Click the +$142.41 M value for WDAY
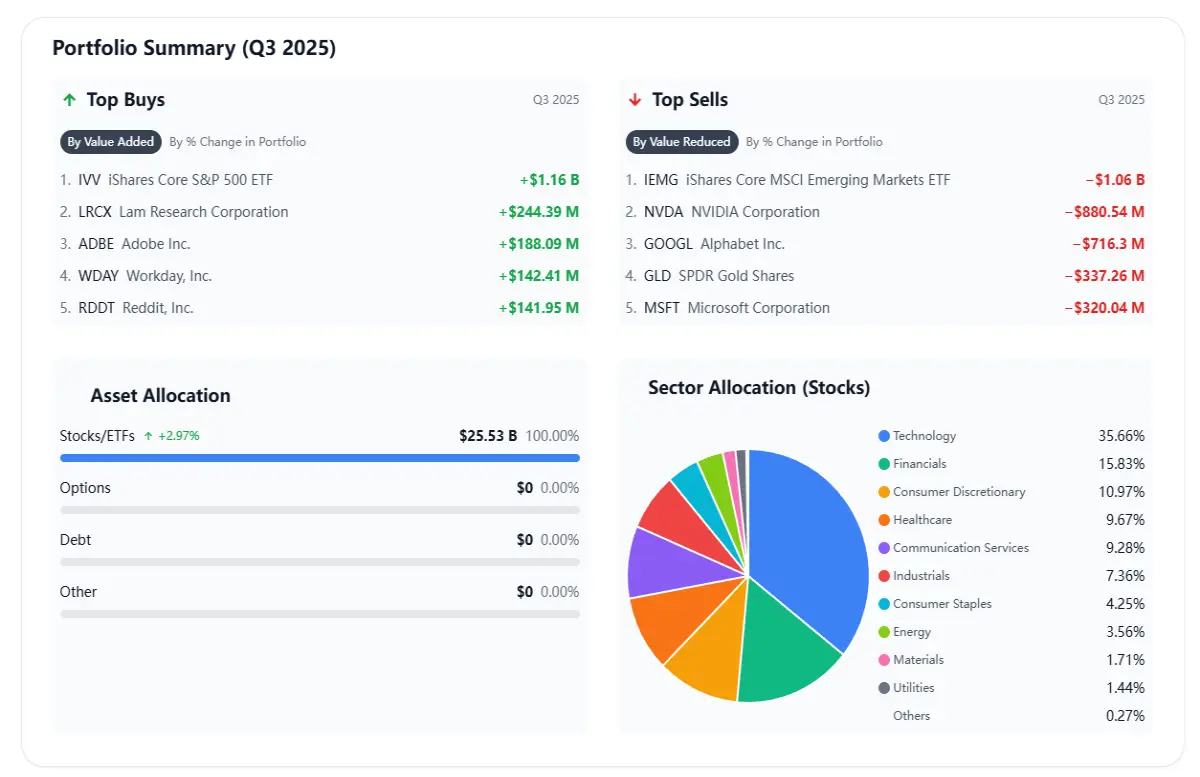Screen dimensions: 1200x777 539,276
